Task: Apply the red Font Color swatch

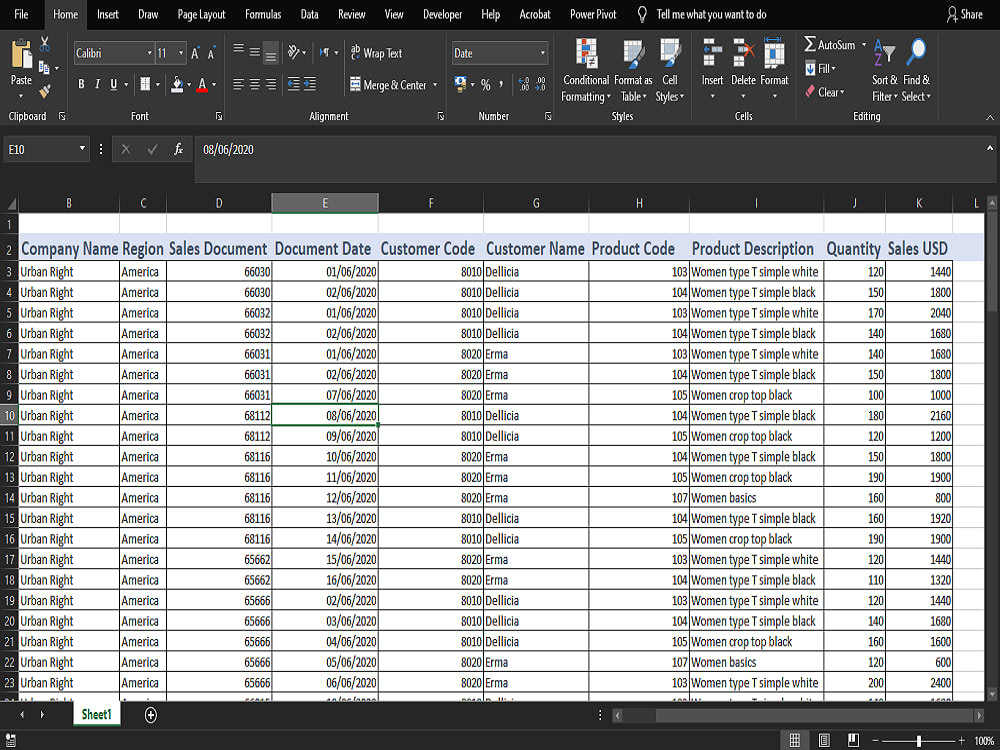Action: (x=202, y=84)
